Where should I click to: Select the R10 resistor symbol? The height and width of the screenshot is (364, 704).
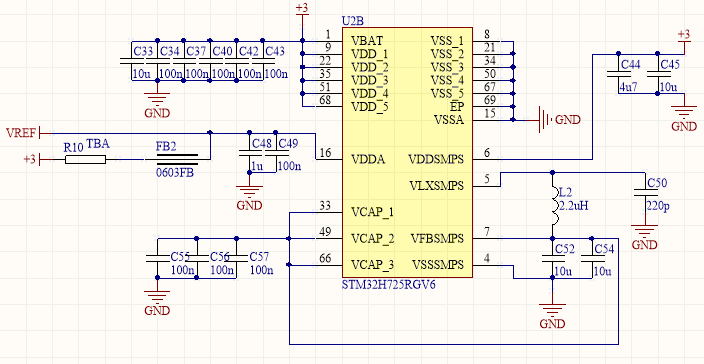tap(85, 159)
